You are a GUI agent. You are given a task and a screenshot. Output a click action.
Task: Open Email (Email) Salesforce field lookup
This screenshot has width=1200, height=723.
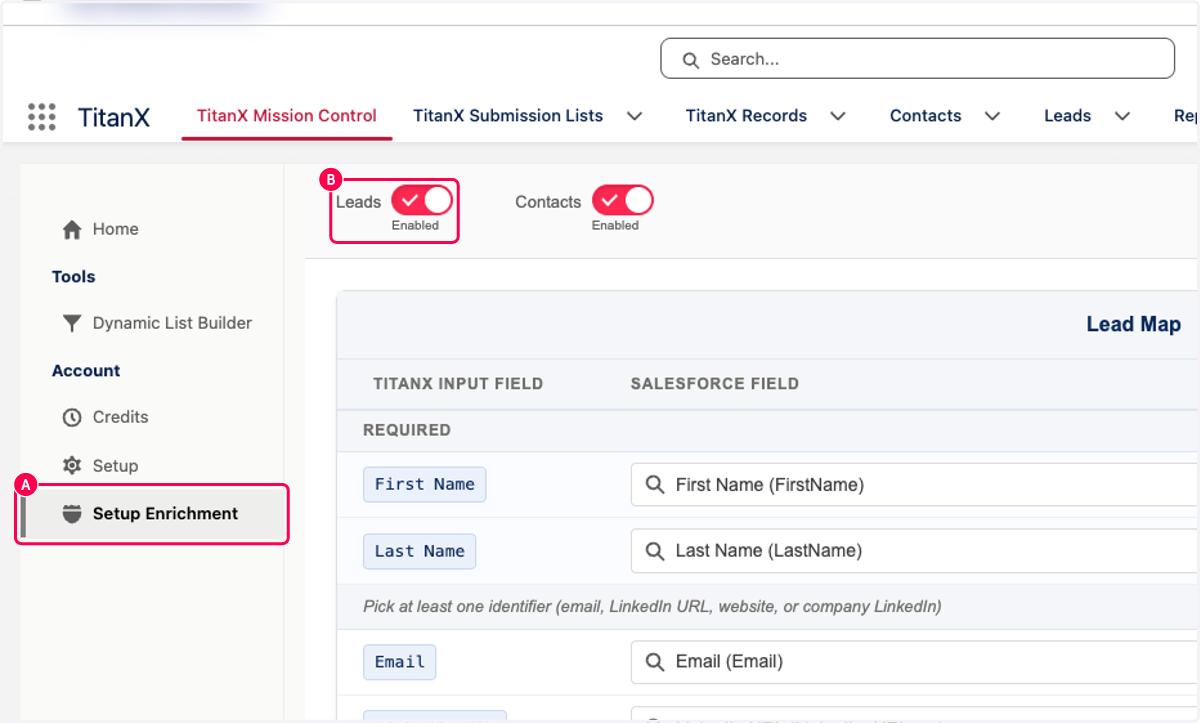click(915, 661)
